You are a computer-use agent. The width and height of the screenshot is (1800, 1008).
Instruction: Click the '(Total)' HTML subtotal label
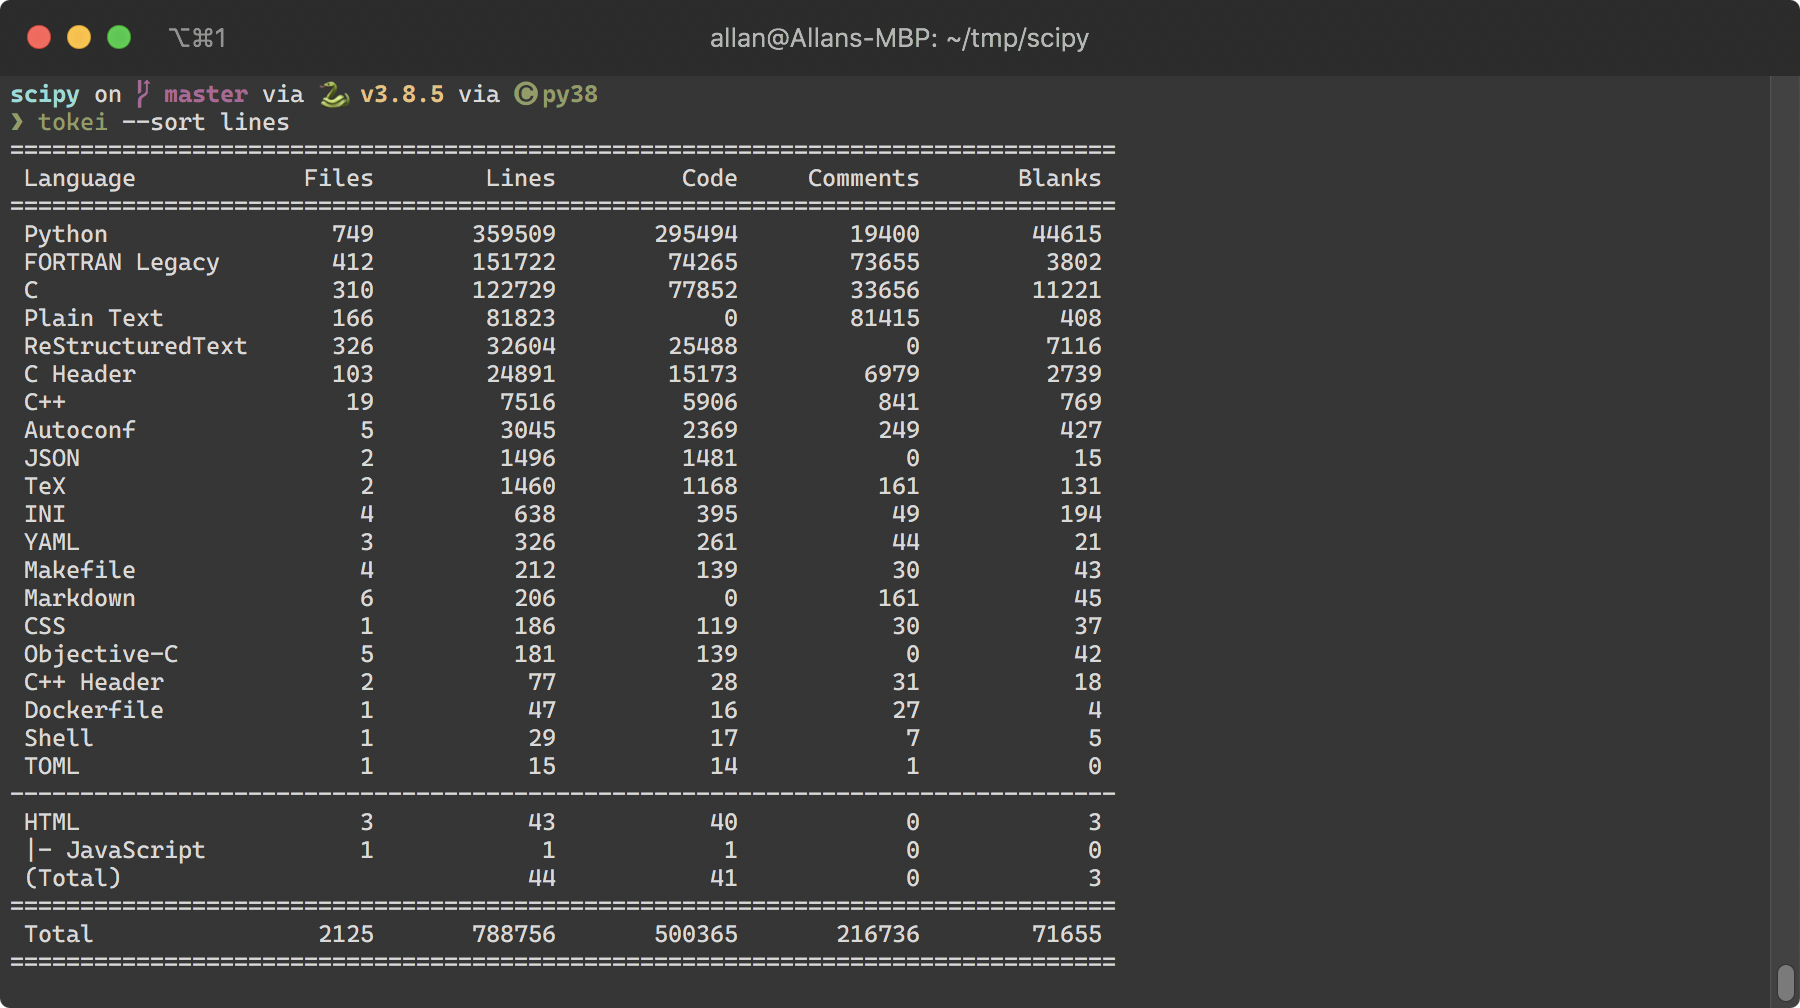(x=73, y=878)
